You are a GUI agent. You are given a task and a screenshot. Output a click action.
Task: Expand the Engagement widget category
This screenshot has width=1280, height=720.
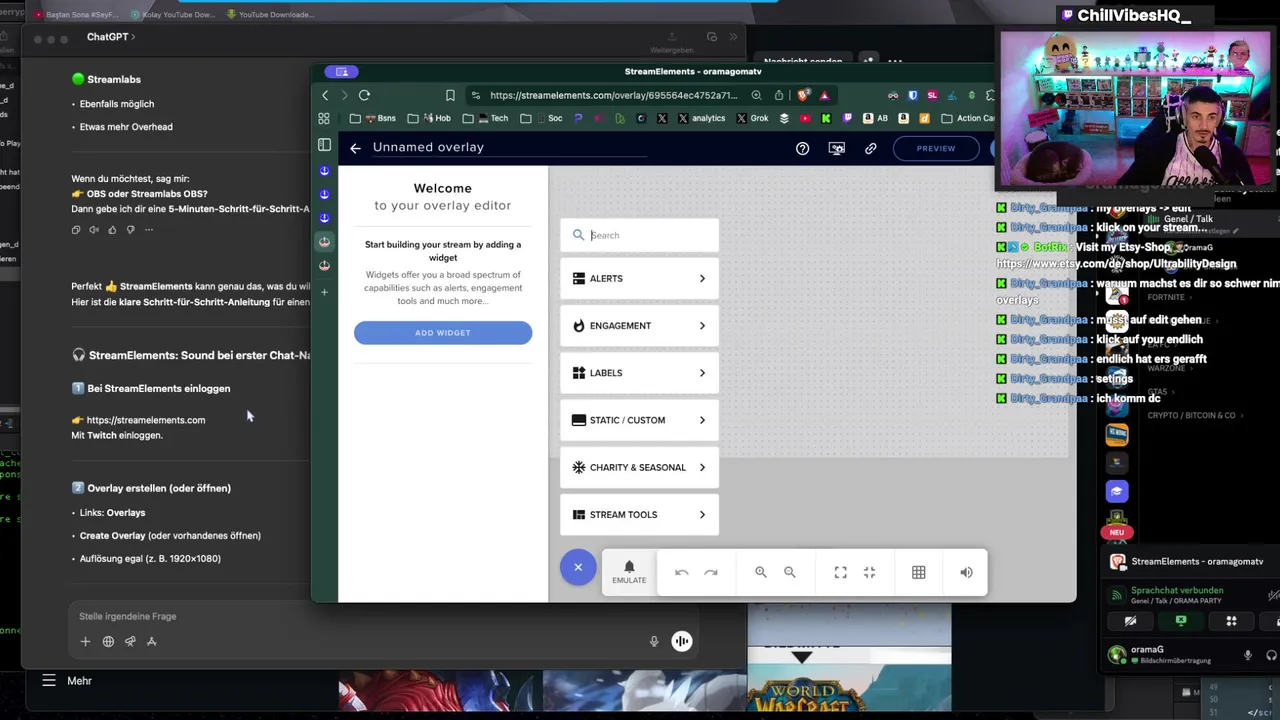pyautogui.click(x=639, y=325)
